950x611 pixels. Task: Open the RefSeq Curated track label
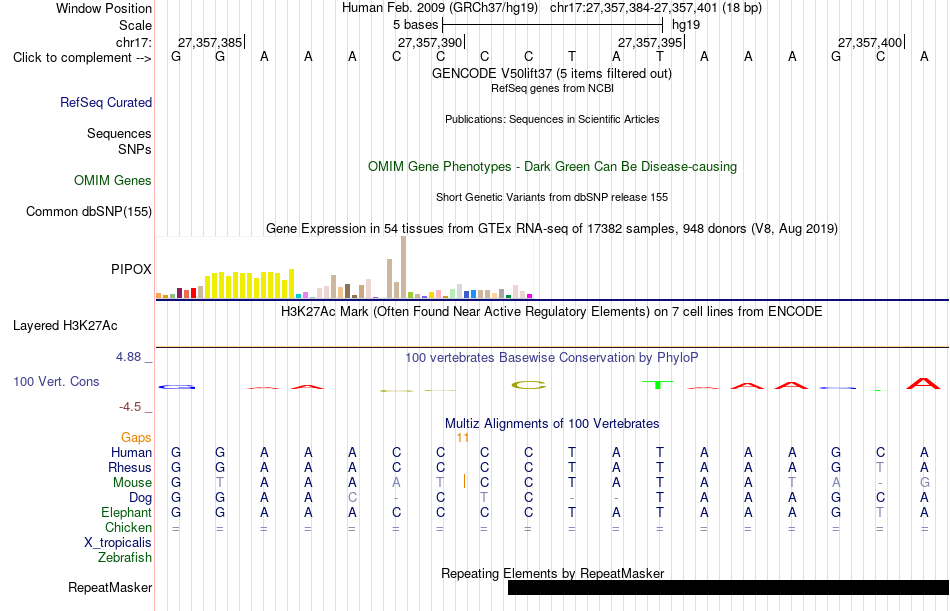pos(106,102)
